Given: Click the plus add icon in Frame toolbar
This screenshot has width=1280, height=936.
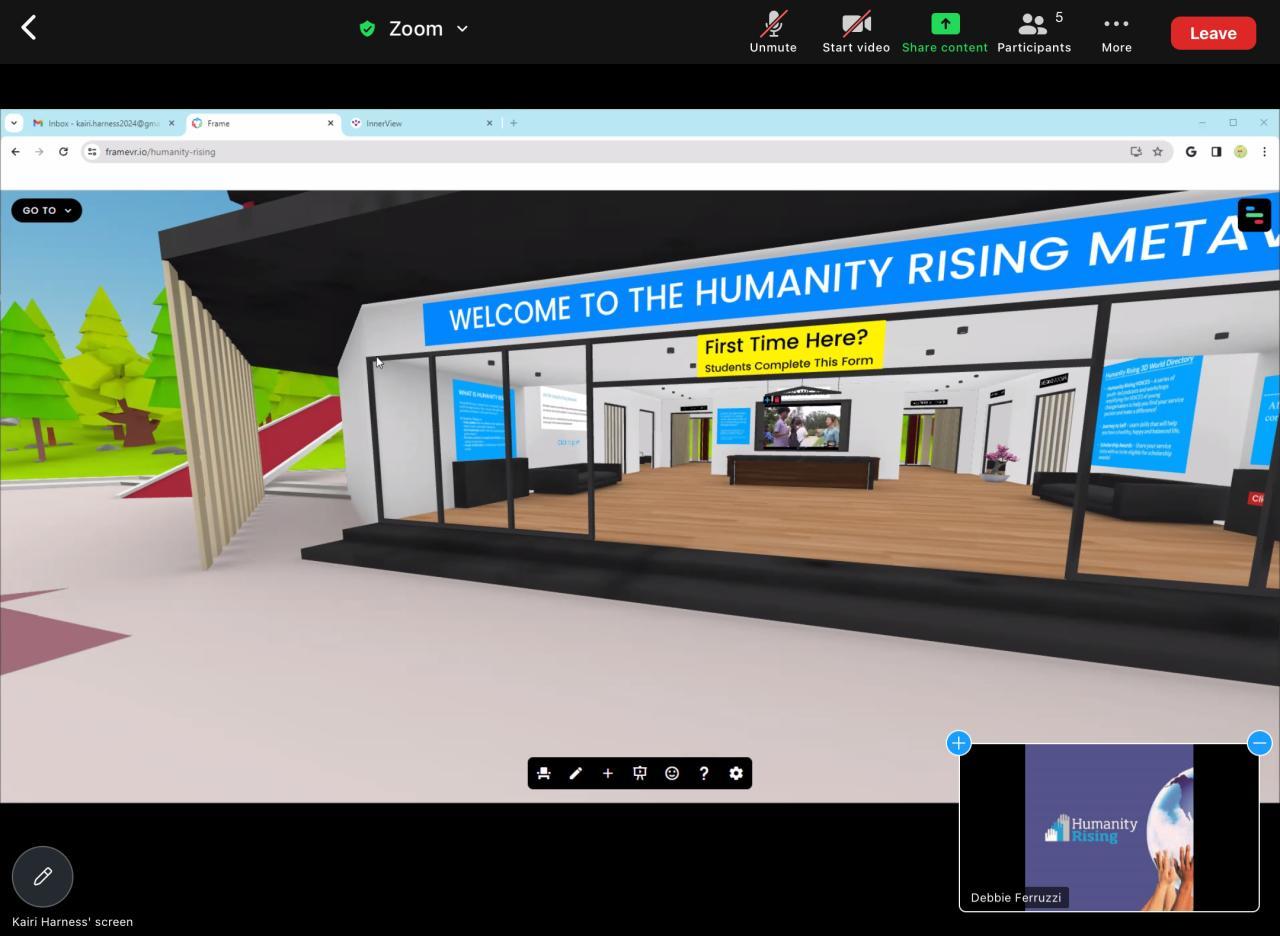Looking at the screenshot, I should tap(608, 773).
